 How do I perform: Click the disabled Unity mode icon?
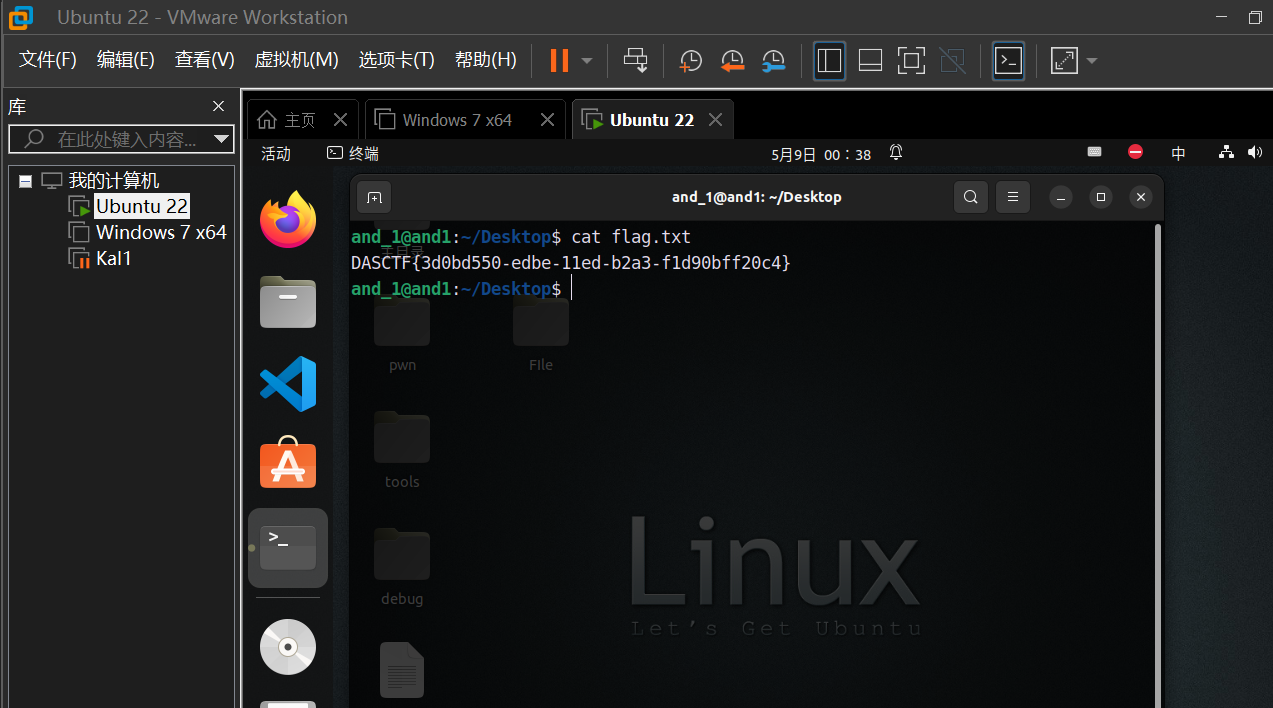[x=953, y=60]
